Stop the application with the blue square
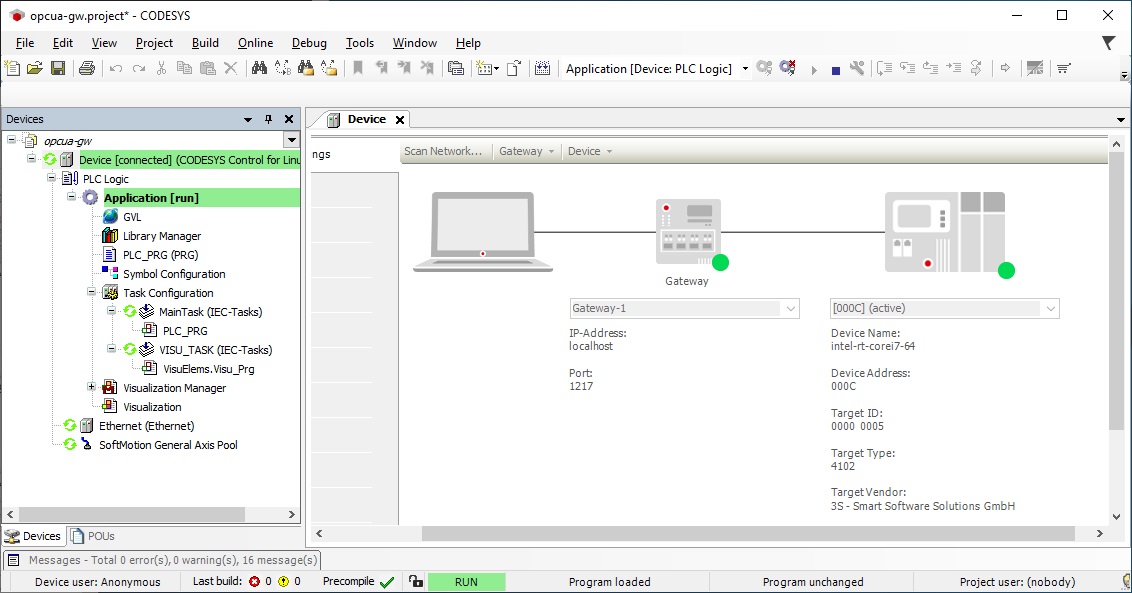Screen dimensions: 1132x593 (x=835, y=70)
